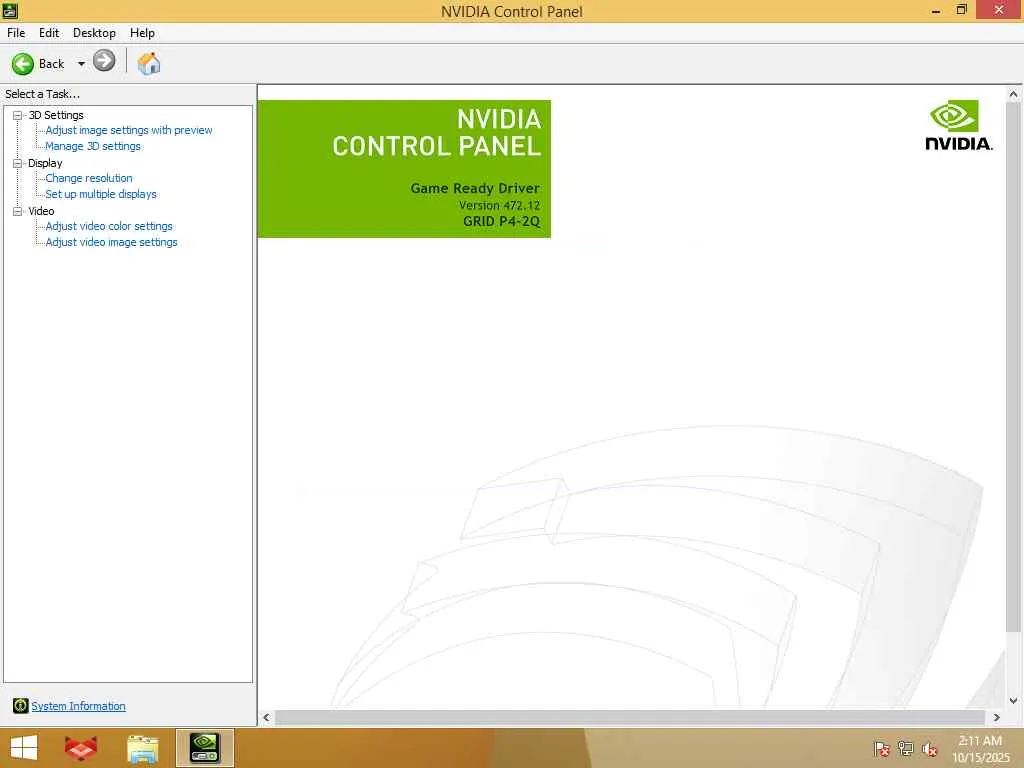Click the NVIDIA Control Panel taskbar button
The width and height of the screenshot is (1024, 768).
click(x=204, y=748)
